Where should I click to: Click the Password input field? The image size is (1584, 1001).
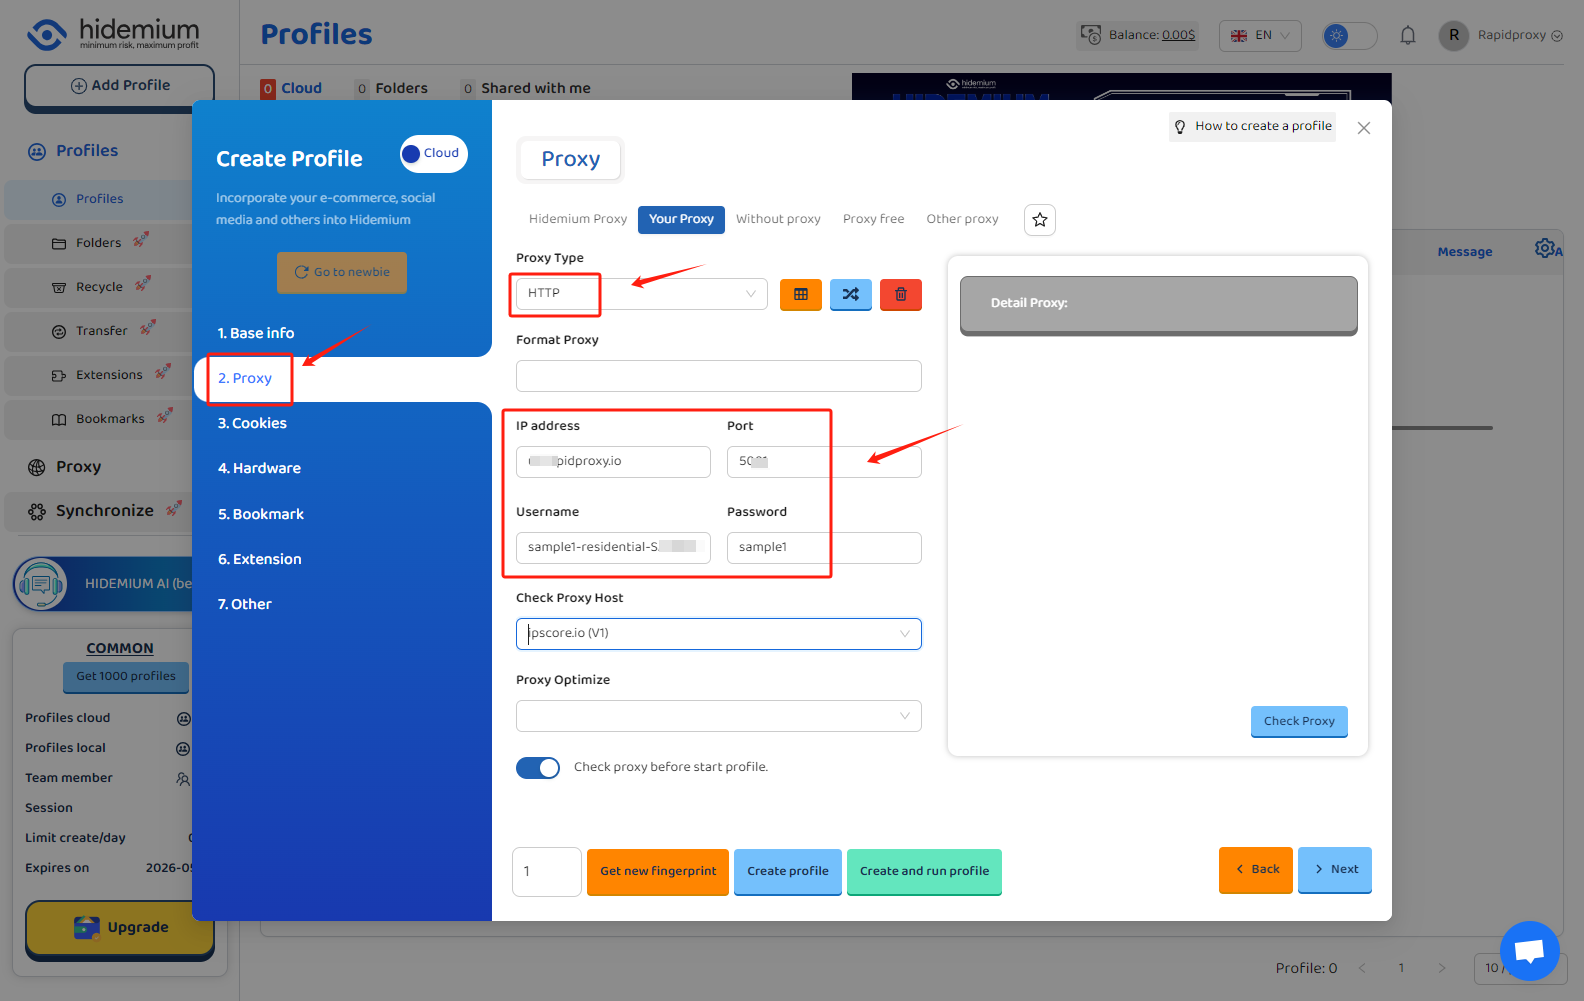click(x=824, y=548)
